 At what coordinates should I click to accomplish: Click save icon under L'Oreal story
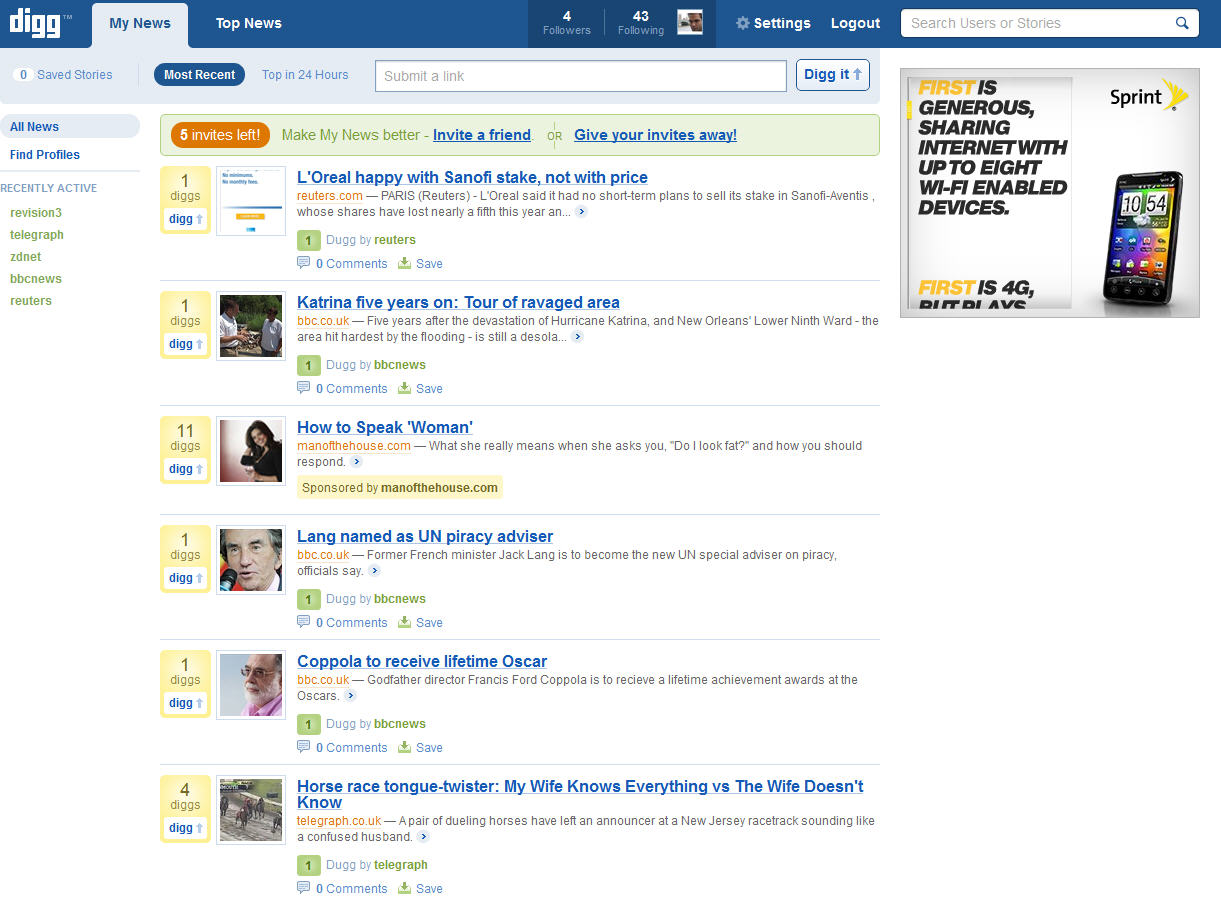click(405, 263)
